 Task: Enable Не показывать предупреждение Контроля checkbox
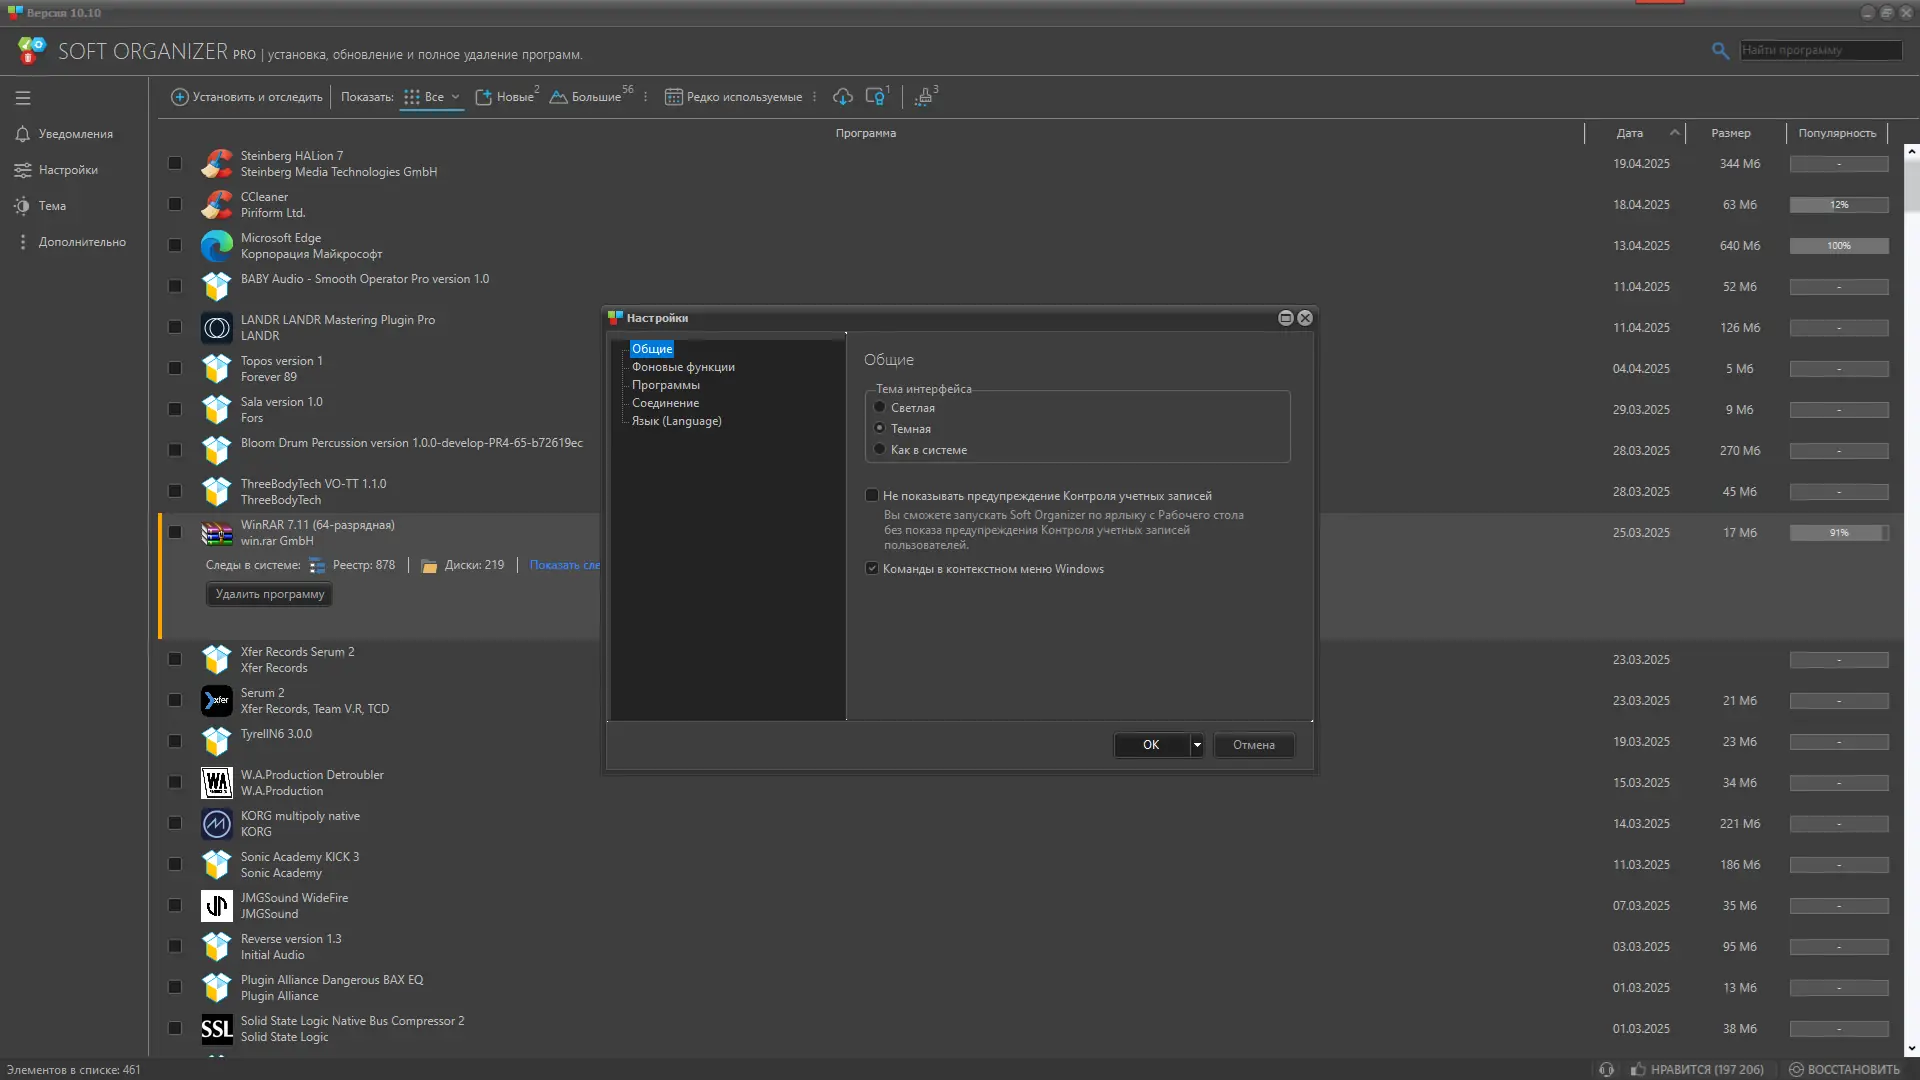click(872, 495)
